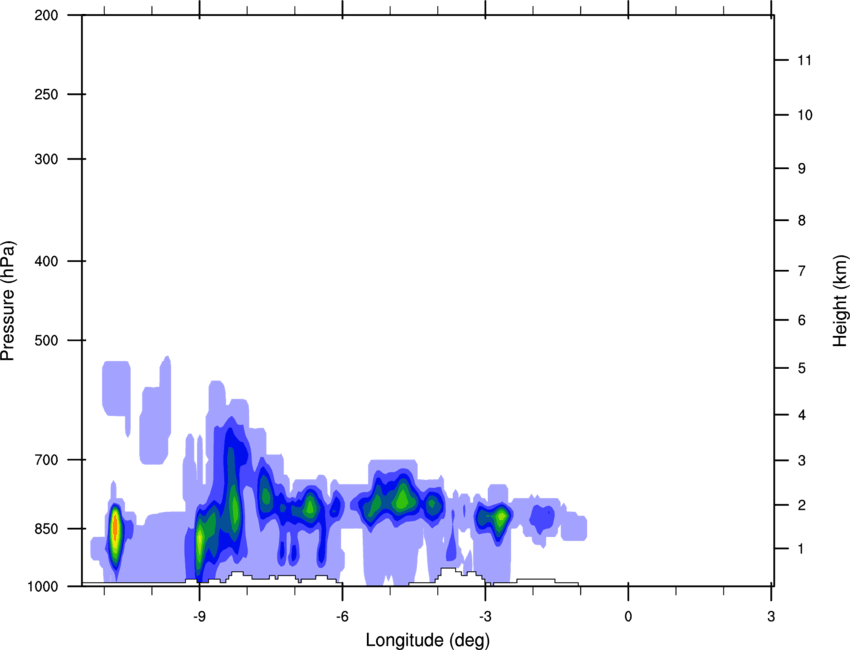Click the 700 pressure tick label
Image resolution: width=850 pixels, height=650 pixels.
(46, 460)
